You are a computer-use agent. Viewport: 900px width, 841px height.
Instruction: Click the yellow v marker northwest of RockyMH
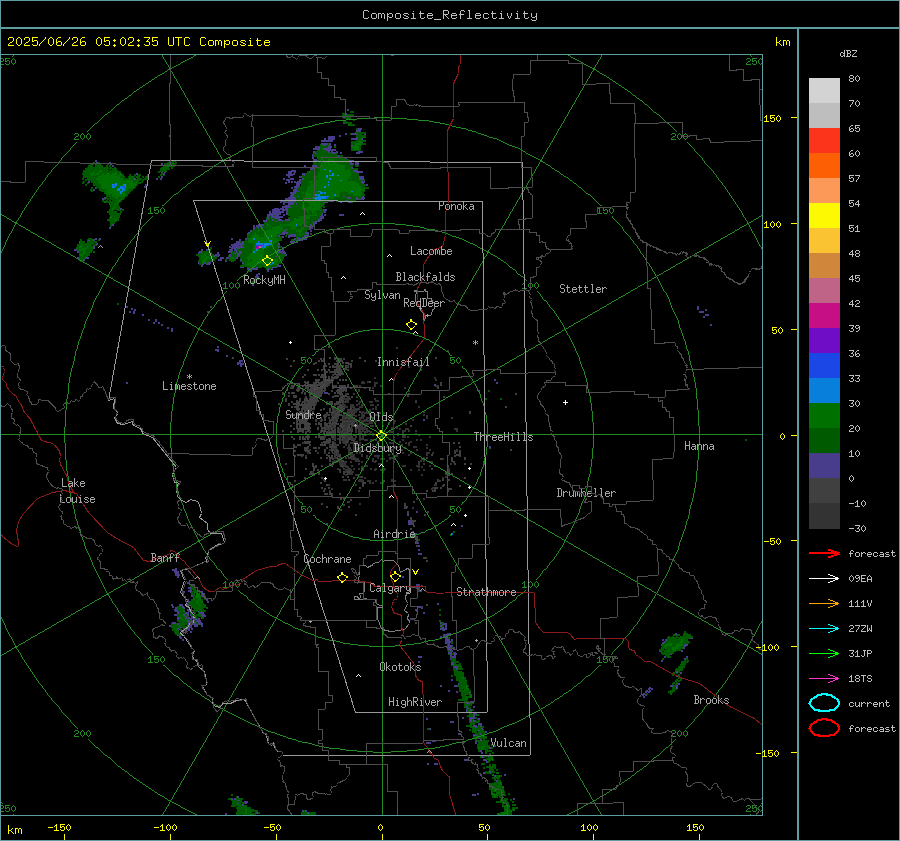(208, 244)
